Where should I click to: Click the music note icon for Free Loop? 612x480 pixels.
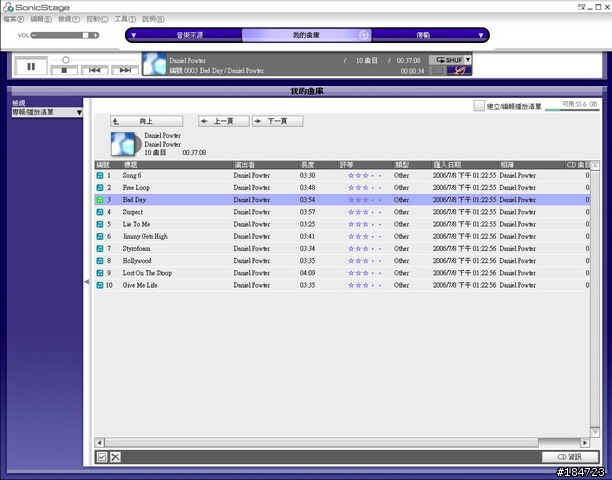click(100, 188)
